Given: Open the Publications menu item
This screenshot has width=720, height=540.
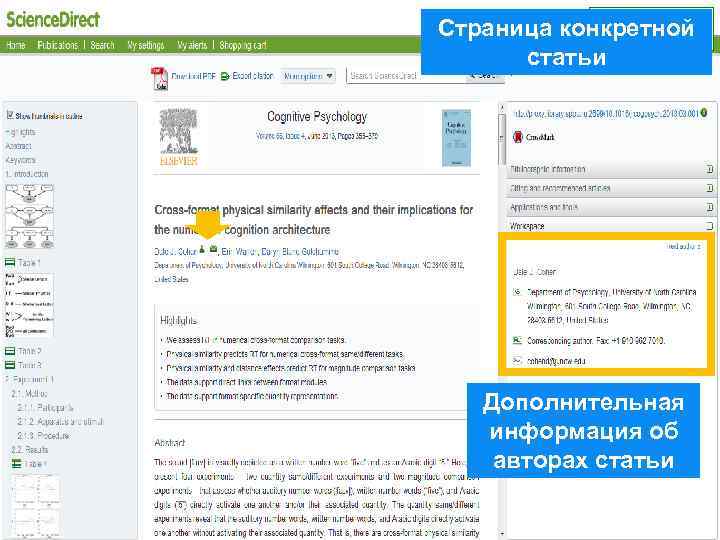Looking at the screenshot, I should pos(57,45).
